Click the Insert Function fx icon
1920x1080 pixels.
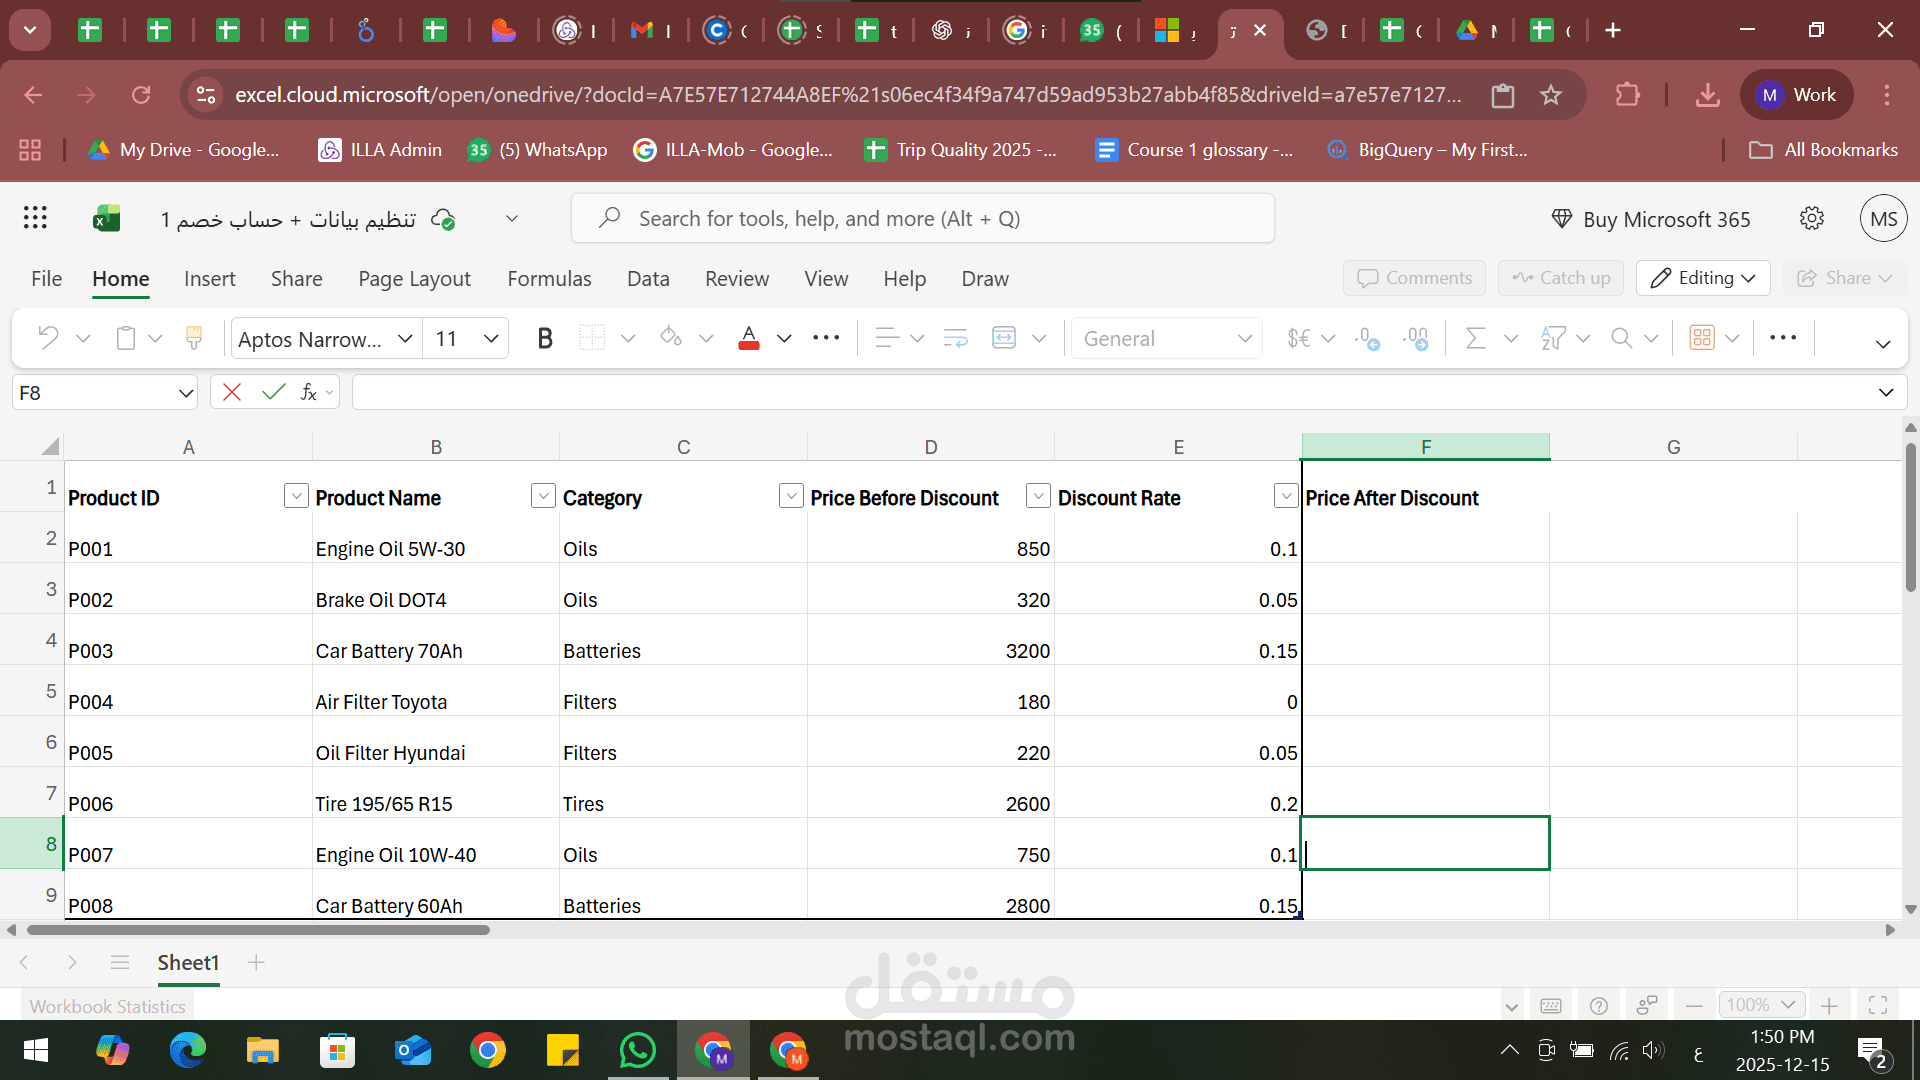(x=309, y=393)
